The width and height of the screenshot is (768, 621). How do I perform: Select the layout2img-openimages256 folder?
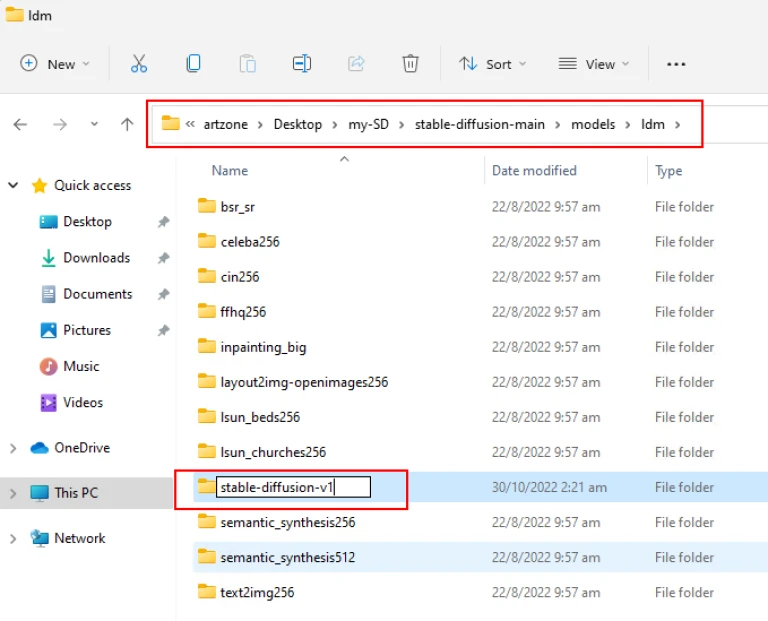pyautogui.click(x=304, y=382)
